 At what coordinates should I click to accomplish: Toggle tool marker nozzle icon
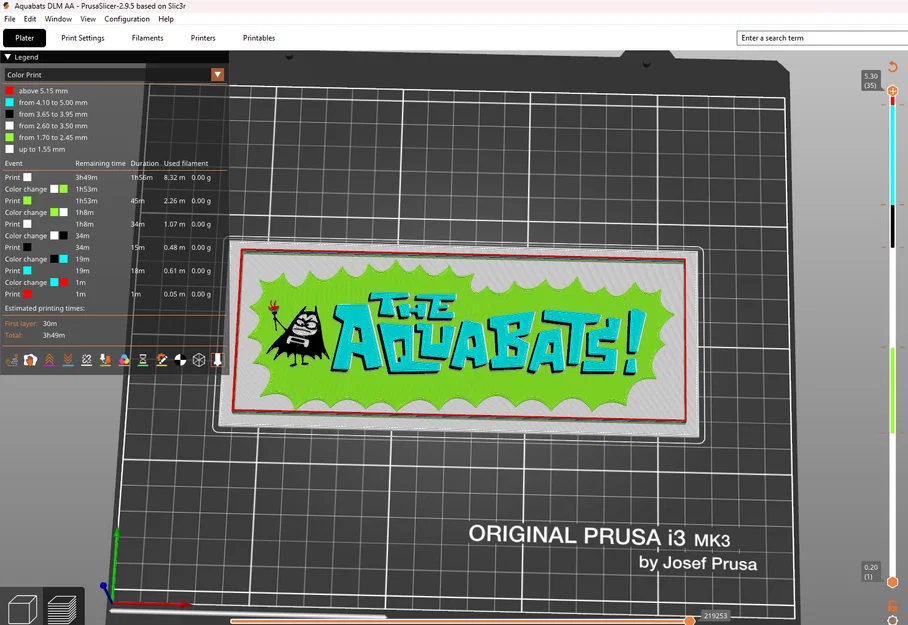[x=217, y=360]
